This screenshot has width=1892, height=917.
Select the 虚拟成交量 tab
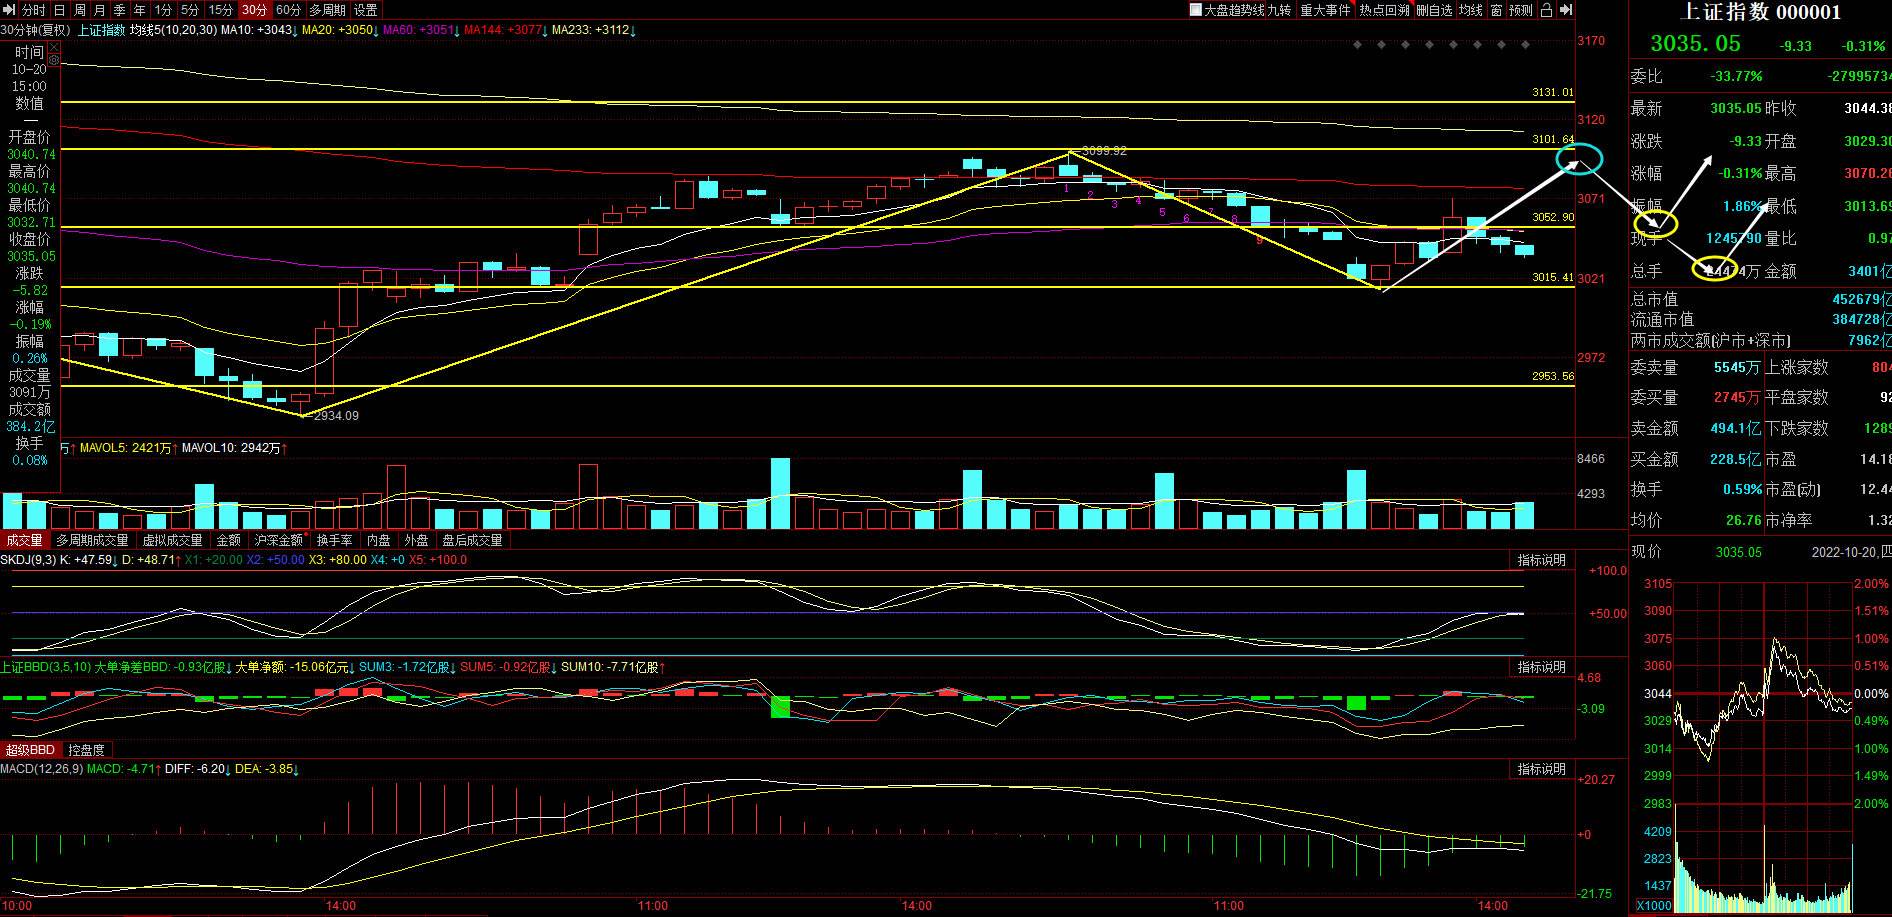pyautogui.click(x=172, y=540)
